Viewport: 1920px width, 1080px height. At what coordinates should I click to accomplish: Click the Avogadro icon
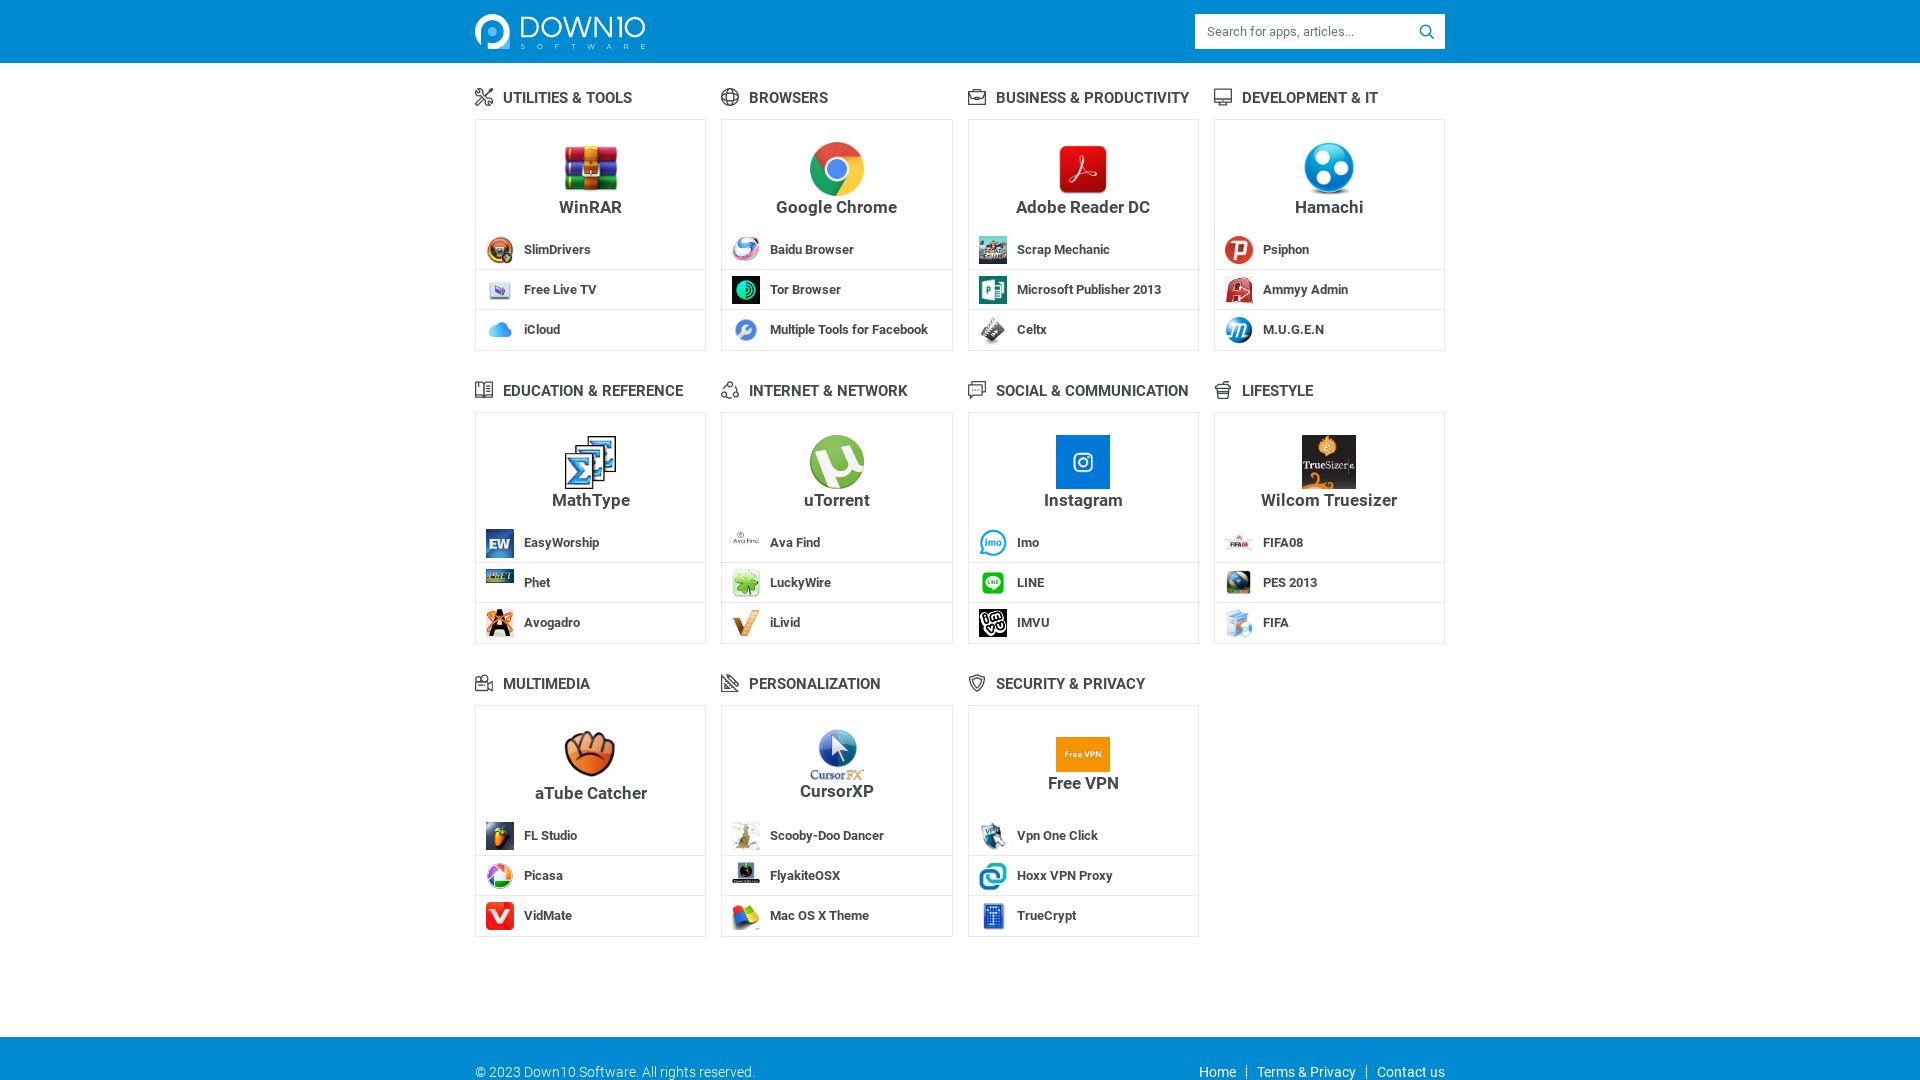pos(500,623)
